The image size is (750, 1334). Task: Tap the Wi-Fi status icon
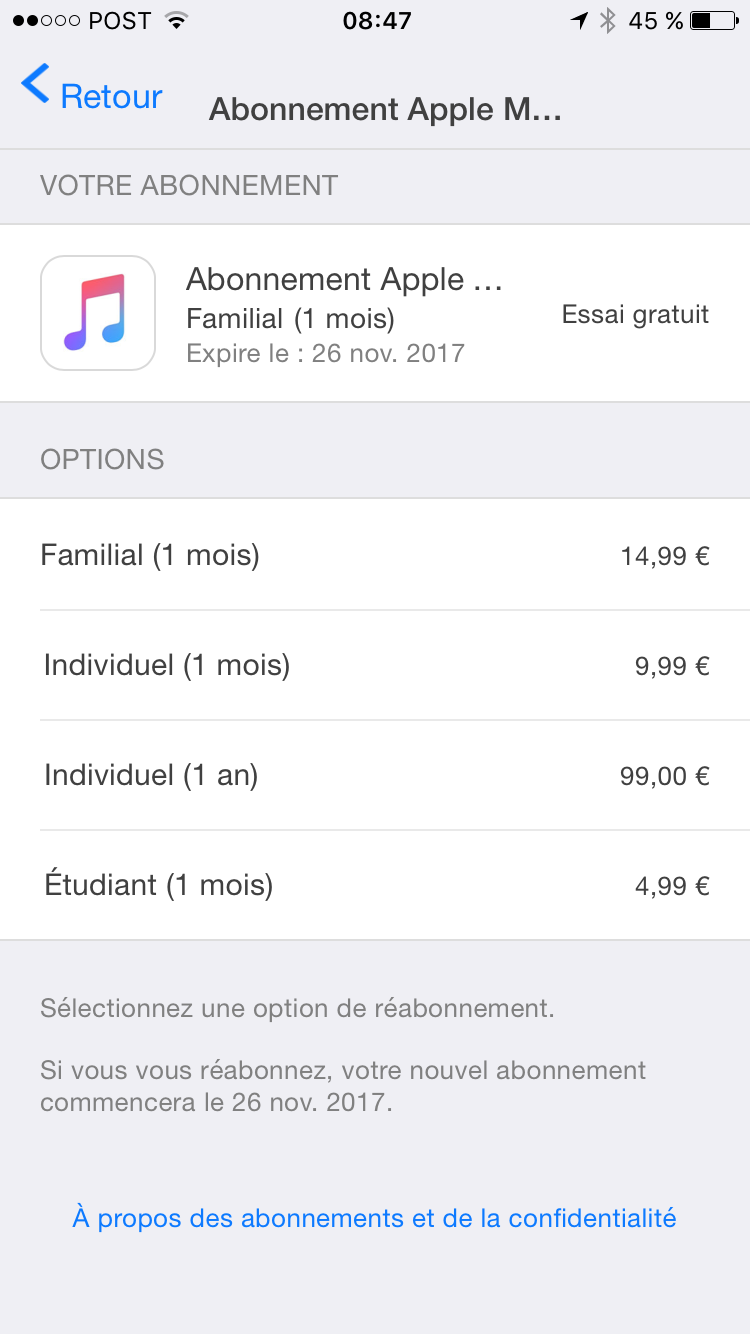tap(177, 21)
